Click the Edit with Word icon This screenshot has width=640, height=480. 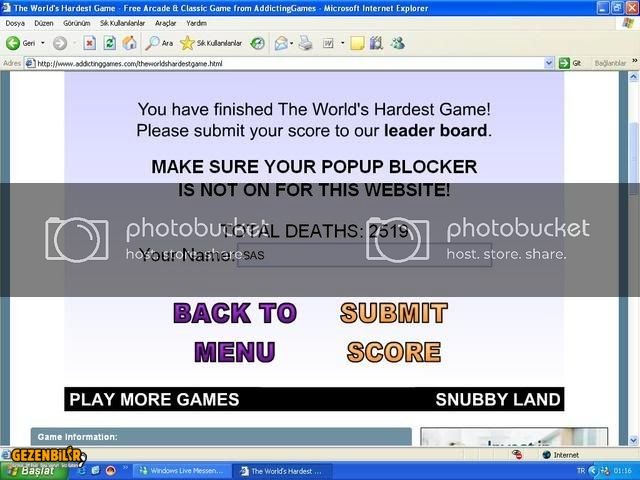[328, 43]
